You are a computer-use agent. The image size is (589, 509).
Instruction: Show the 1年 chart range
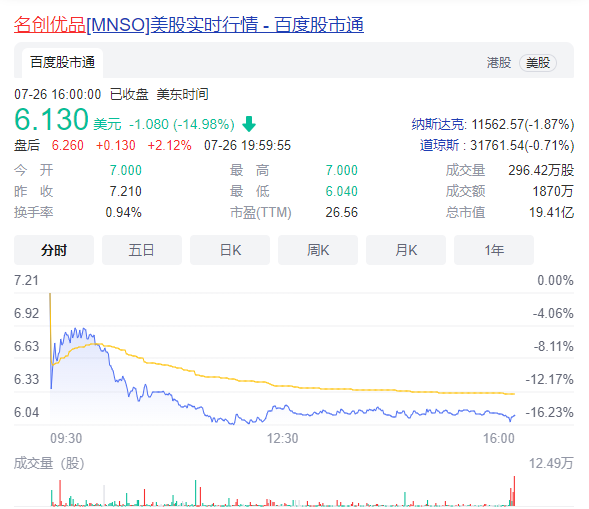tap(494, 250)
